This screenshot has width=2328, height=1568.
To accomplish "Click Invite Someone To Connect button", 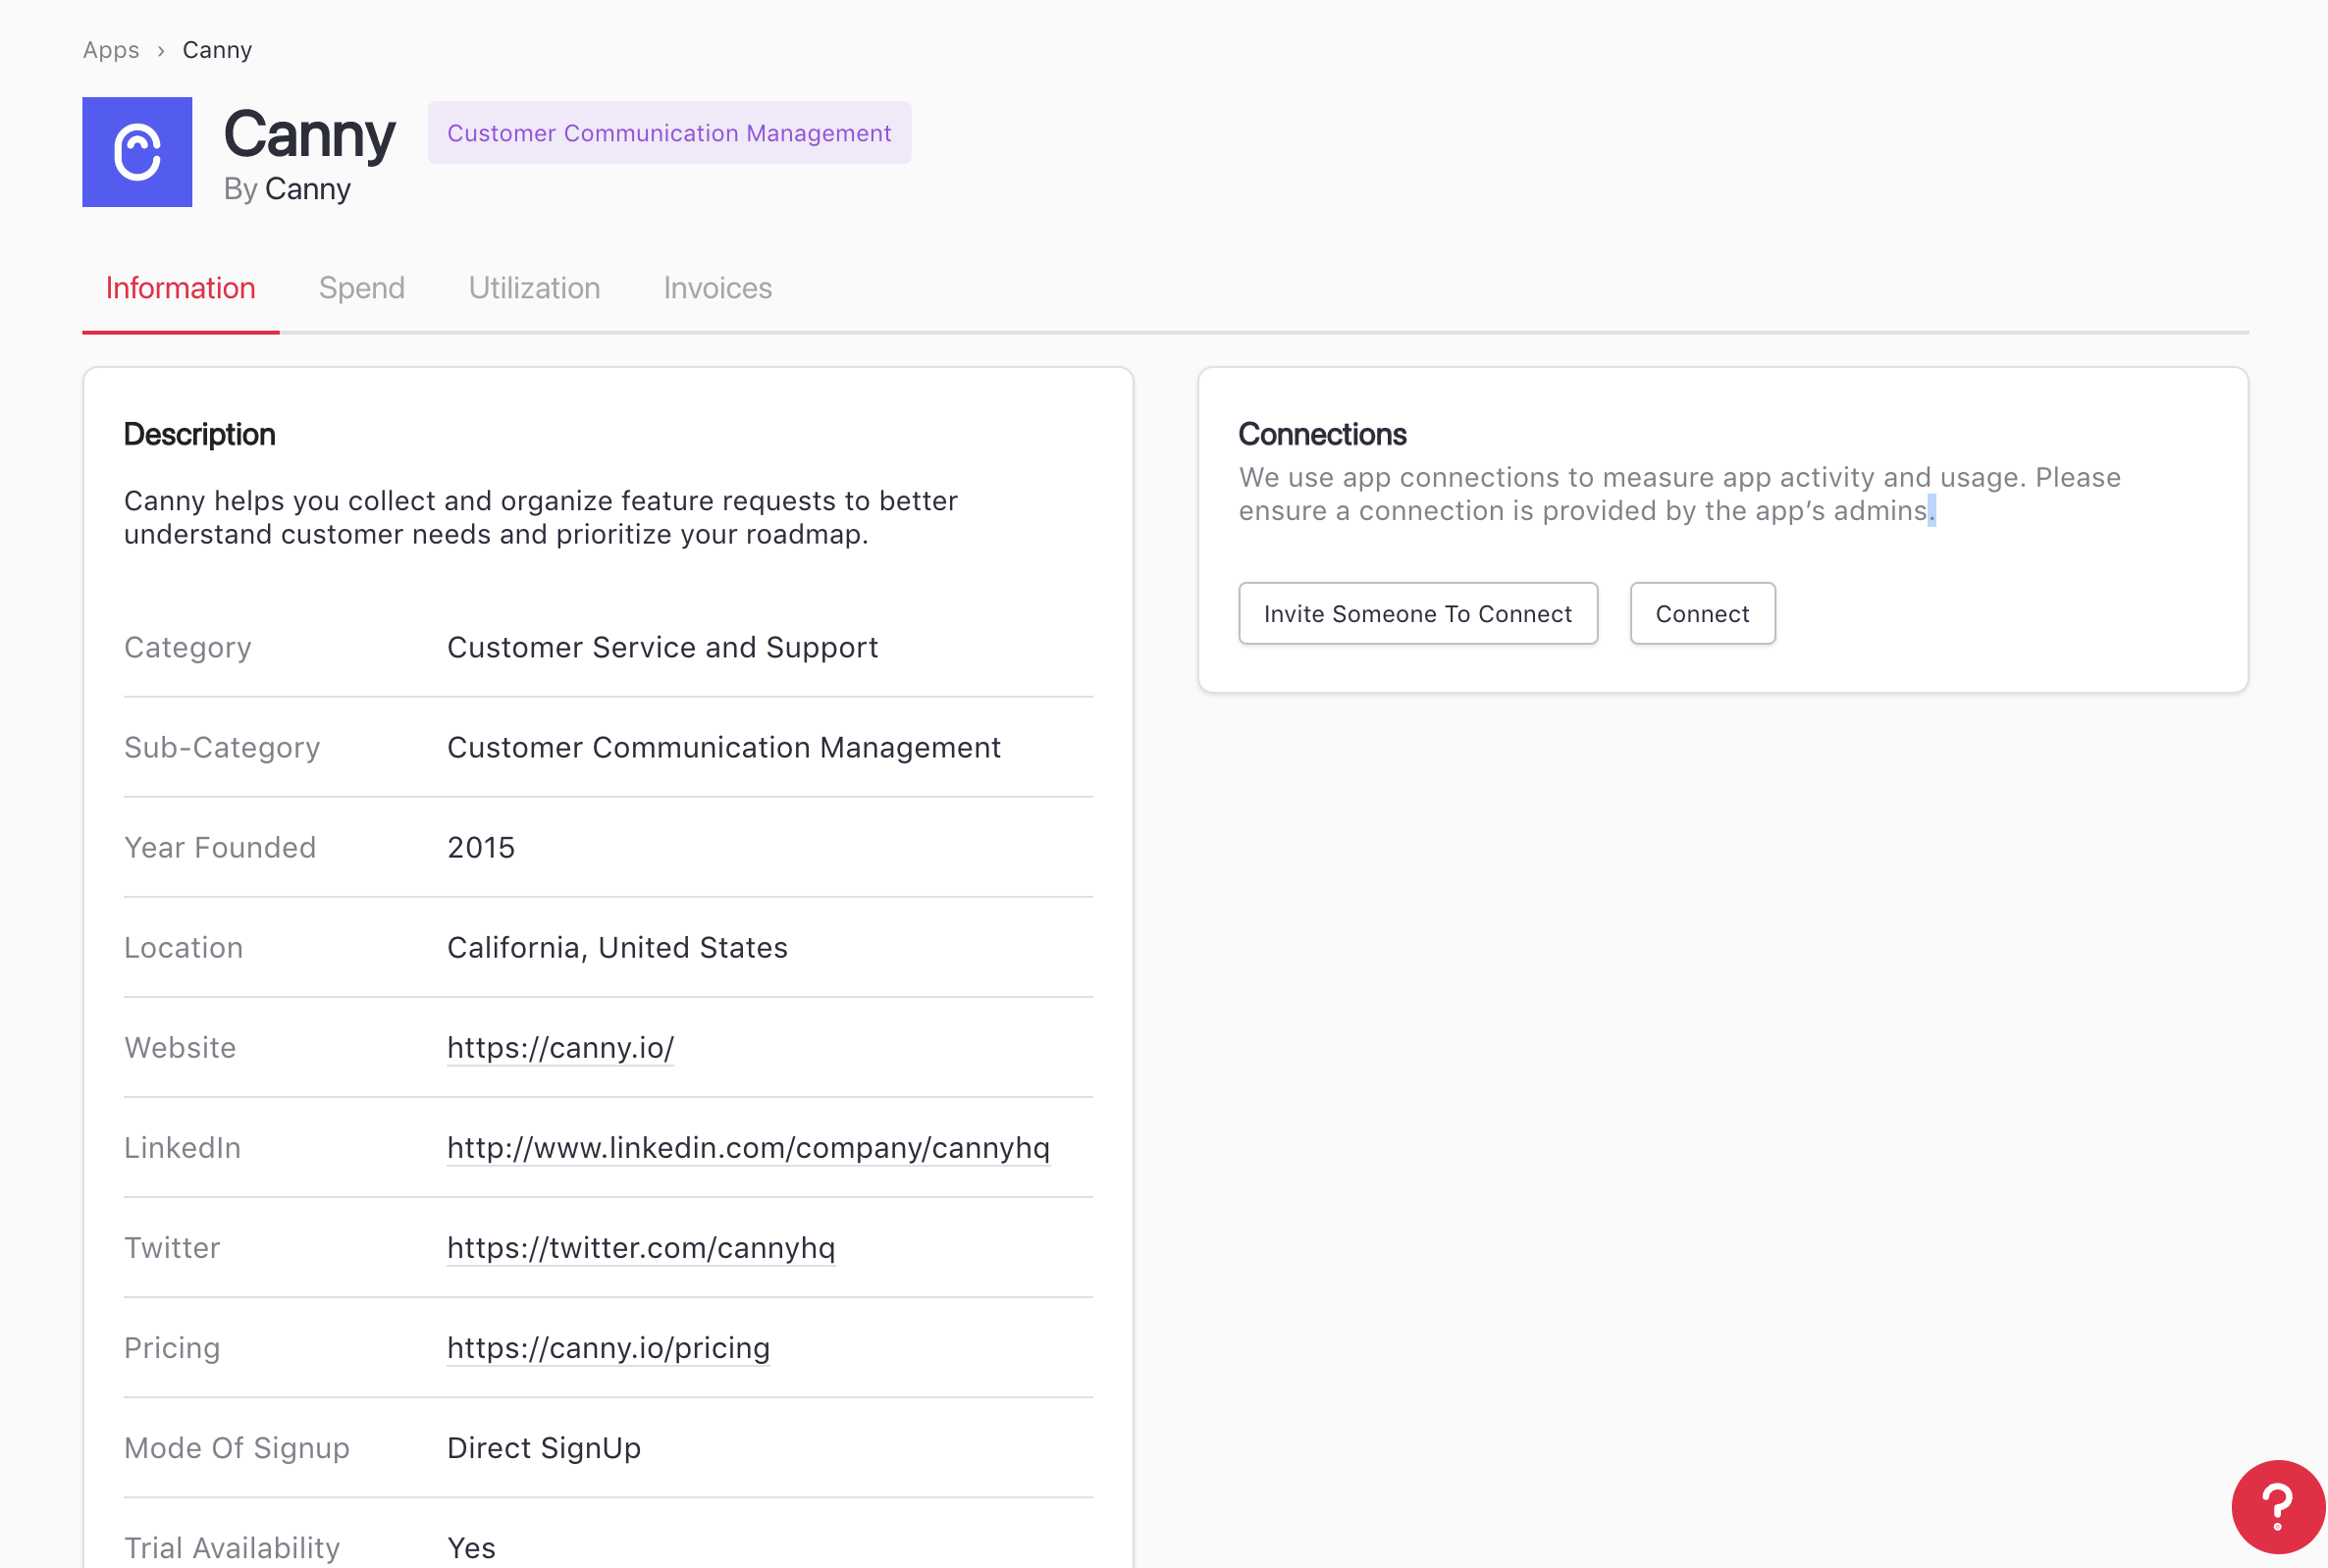I will (1417, 613).
